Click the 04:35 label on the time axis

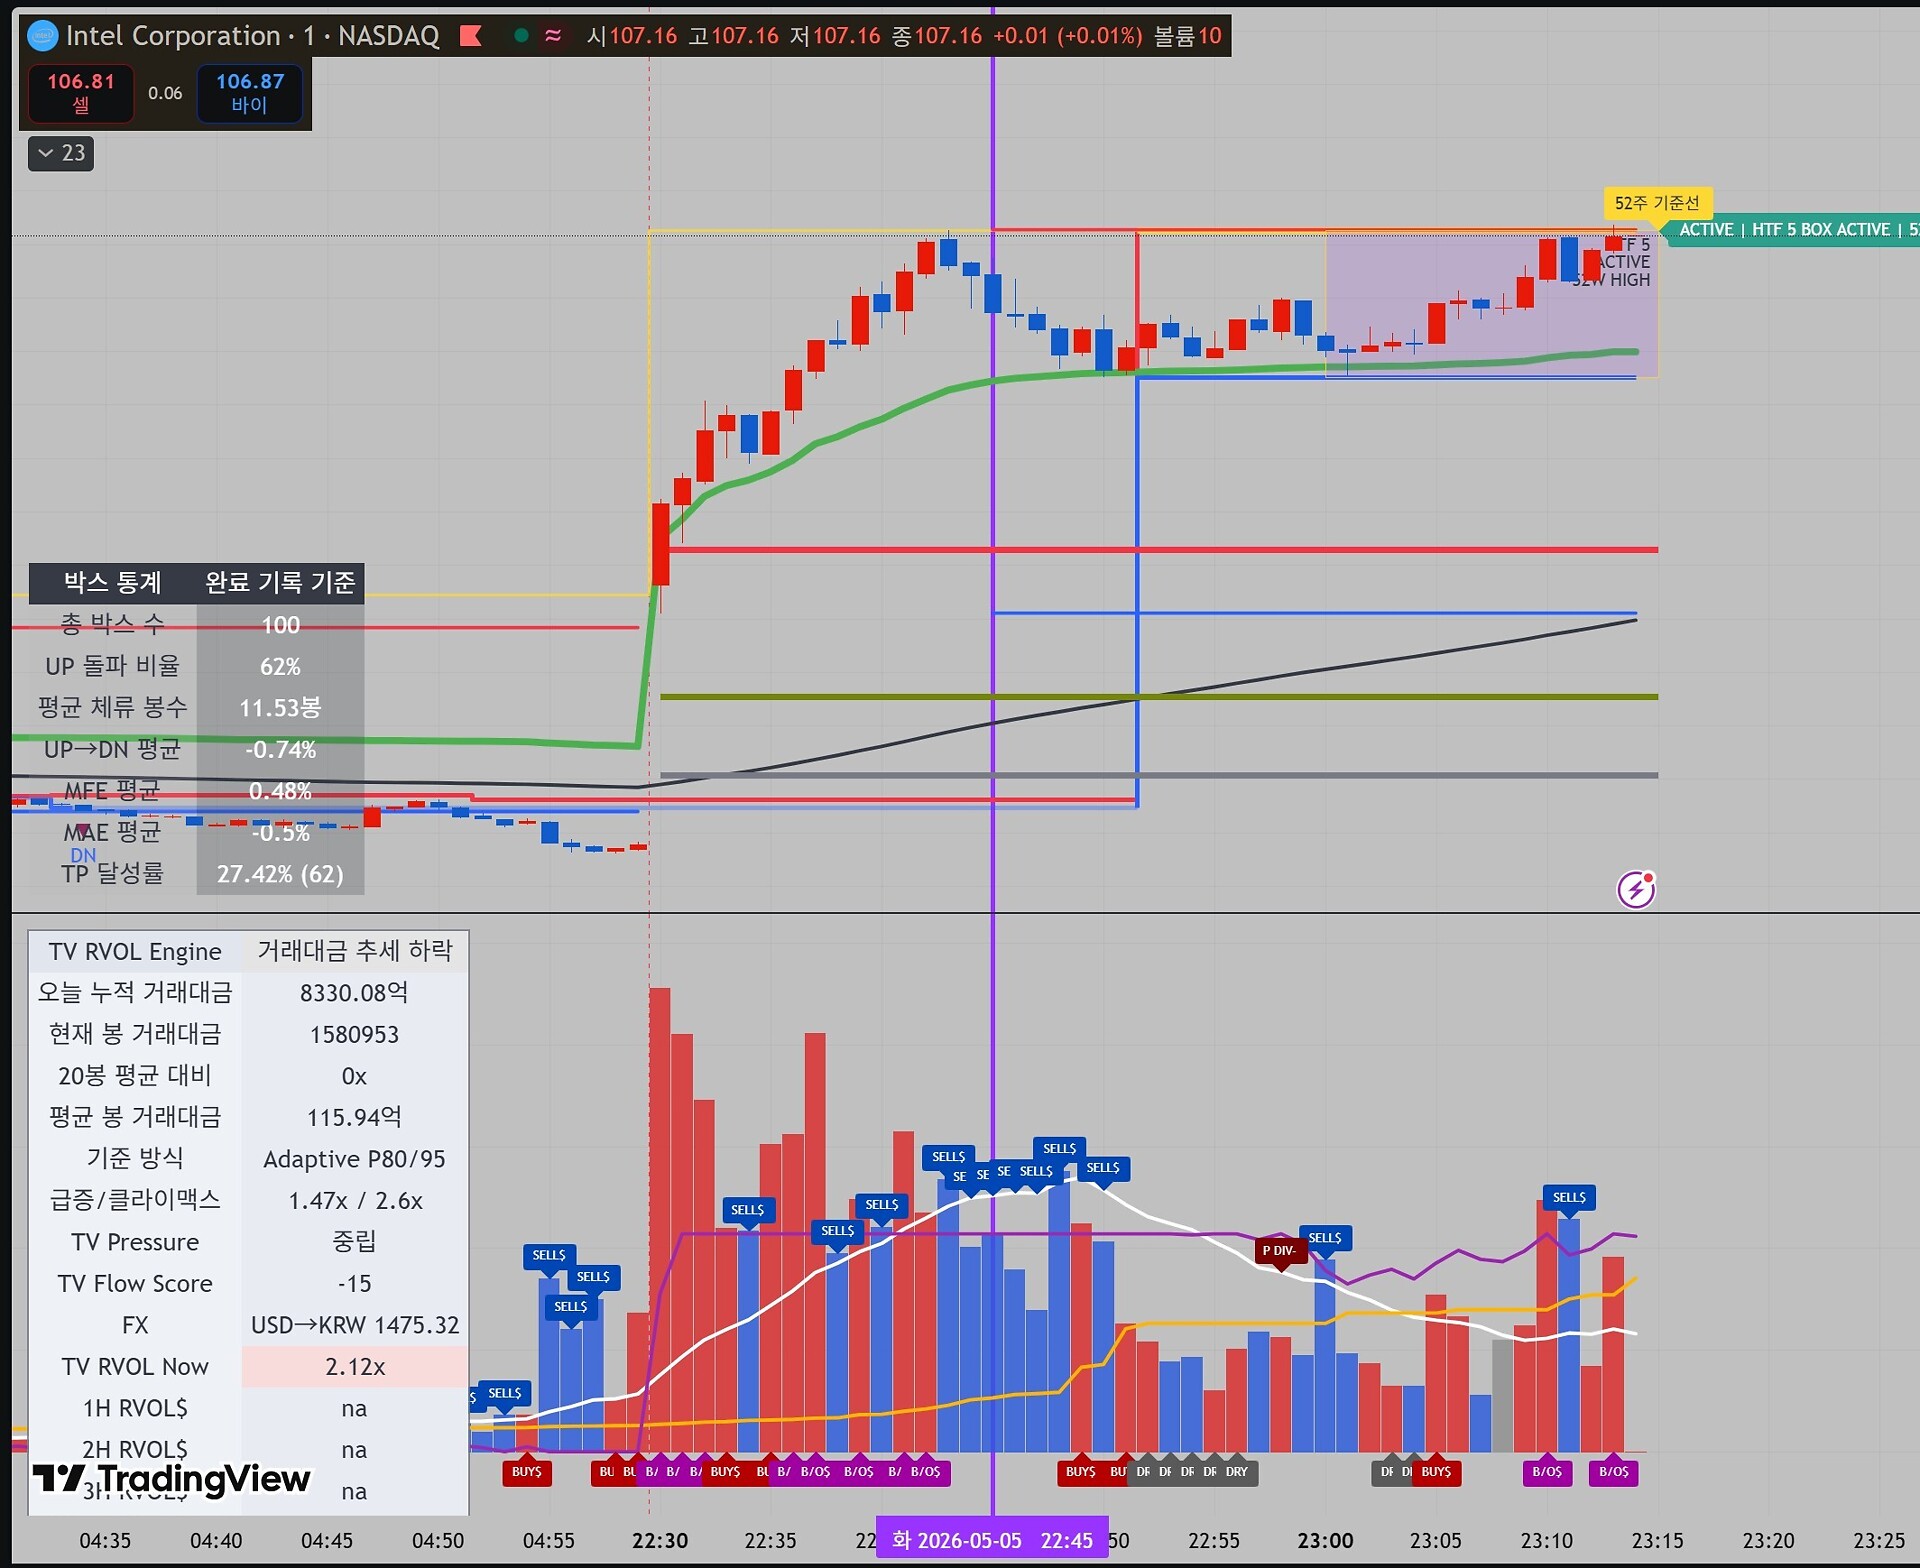[105, 1541]
